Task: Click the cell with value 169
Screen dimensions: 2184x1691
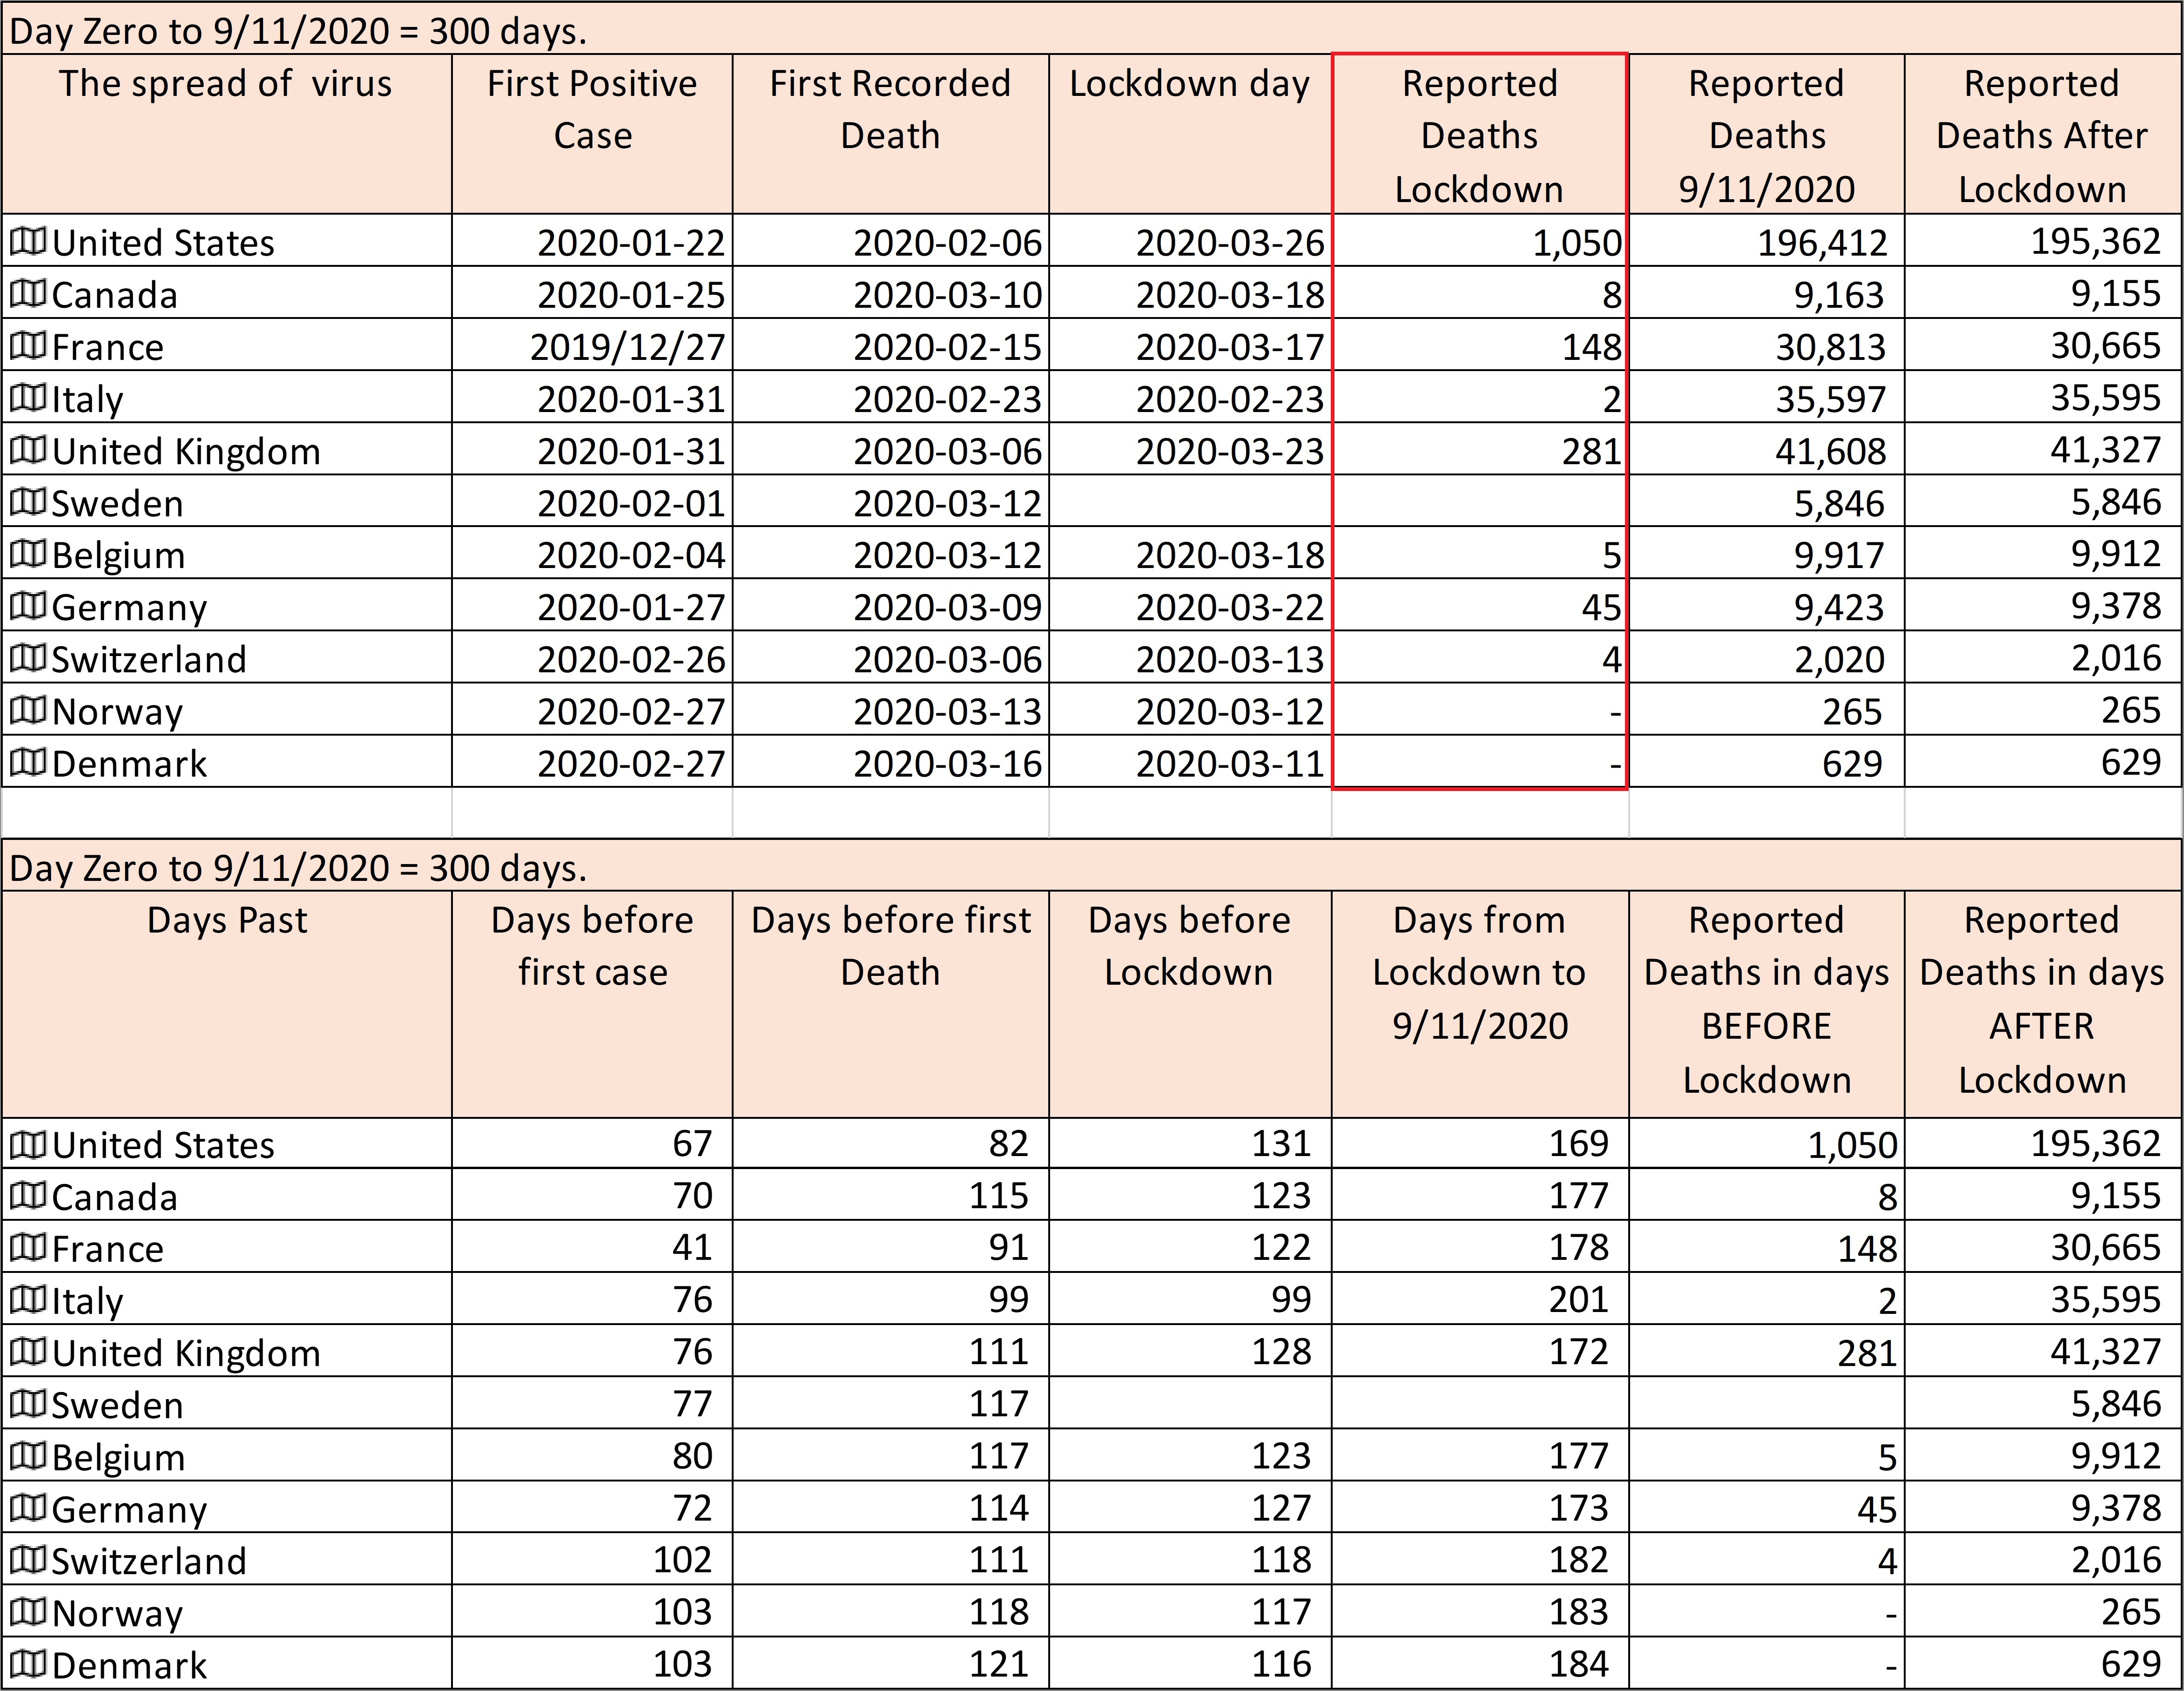Action: (1480, 1143)
